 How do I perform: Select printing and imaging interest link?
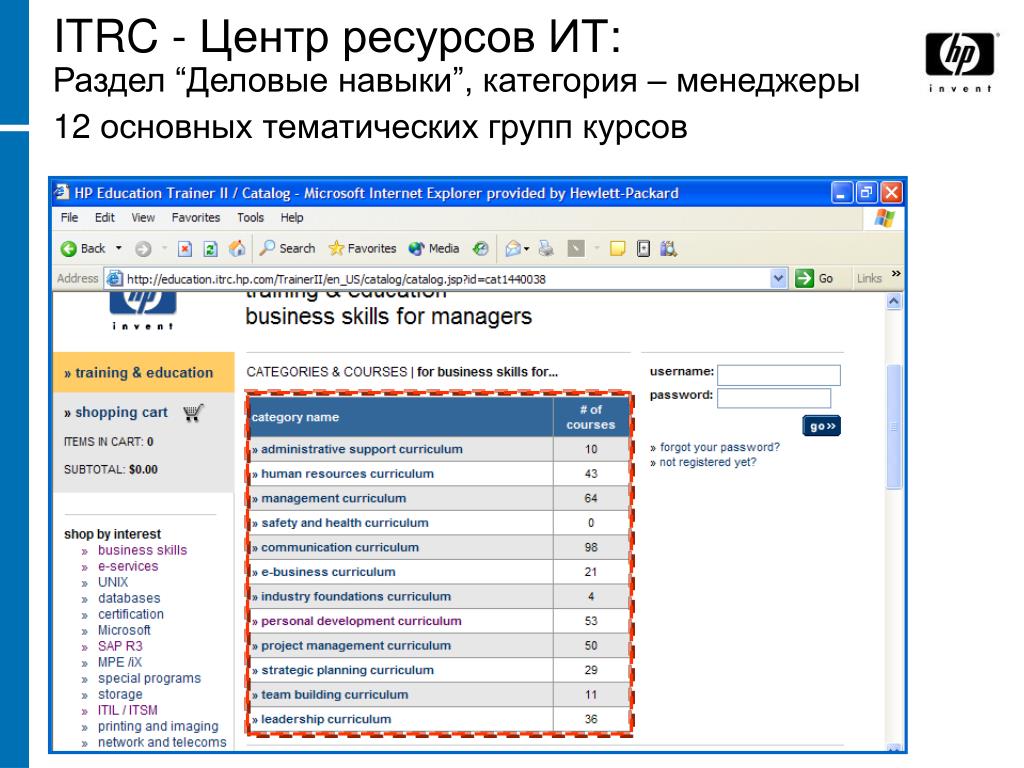(158, 726)
